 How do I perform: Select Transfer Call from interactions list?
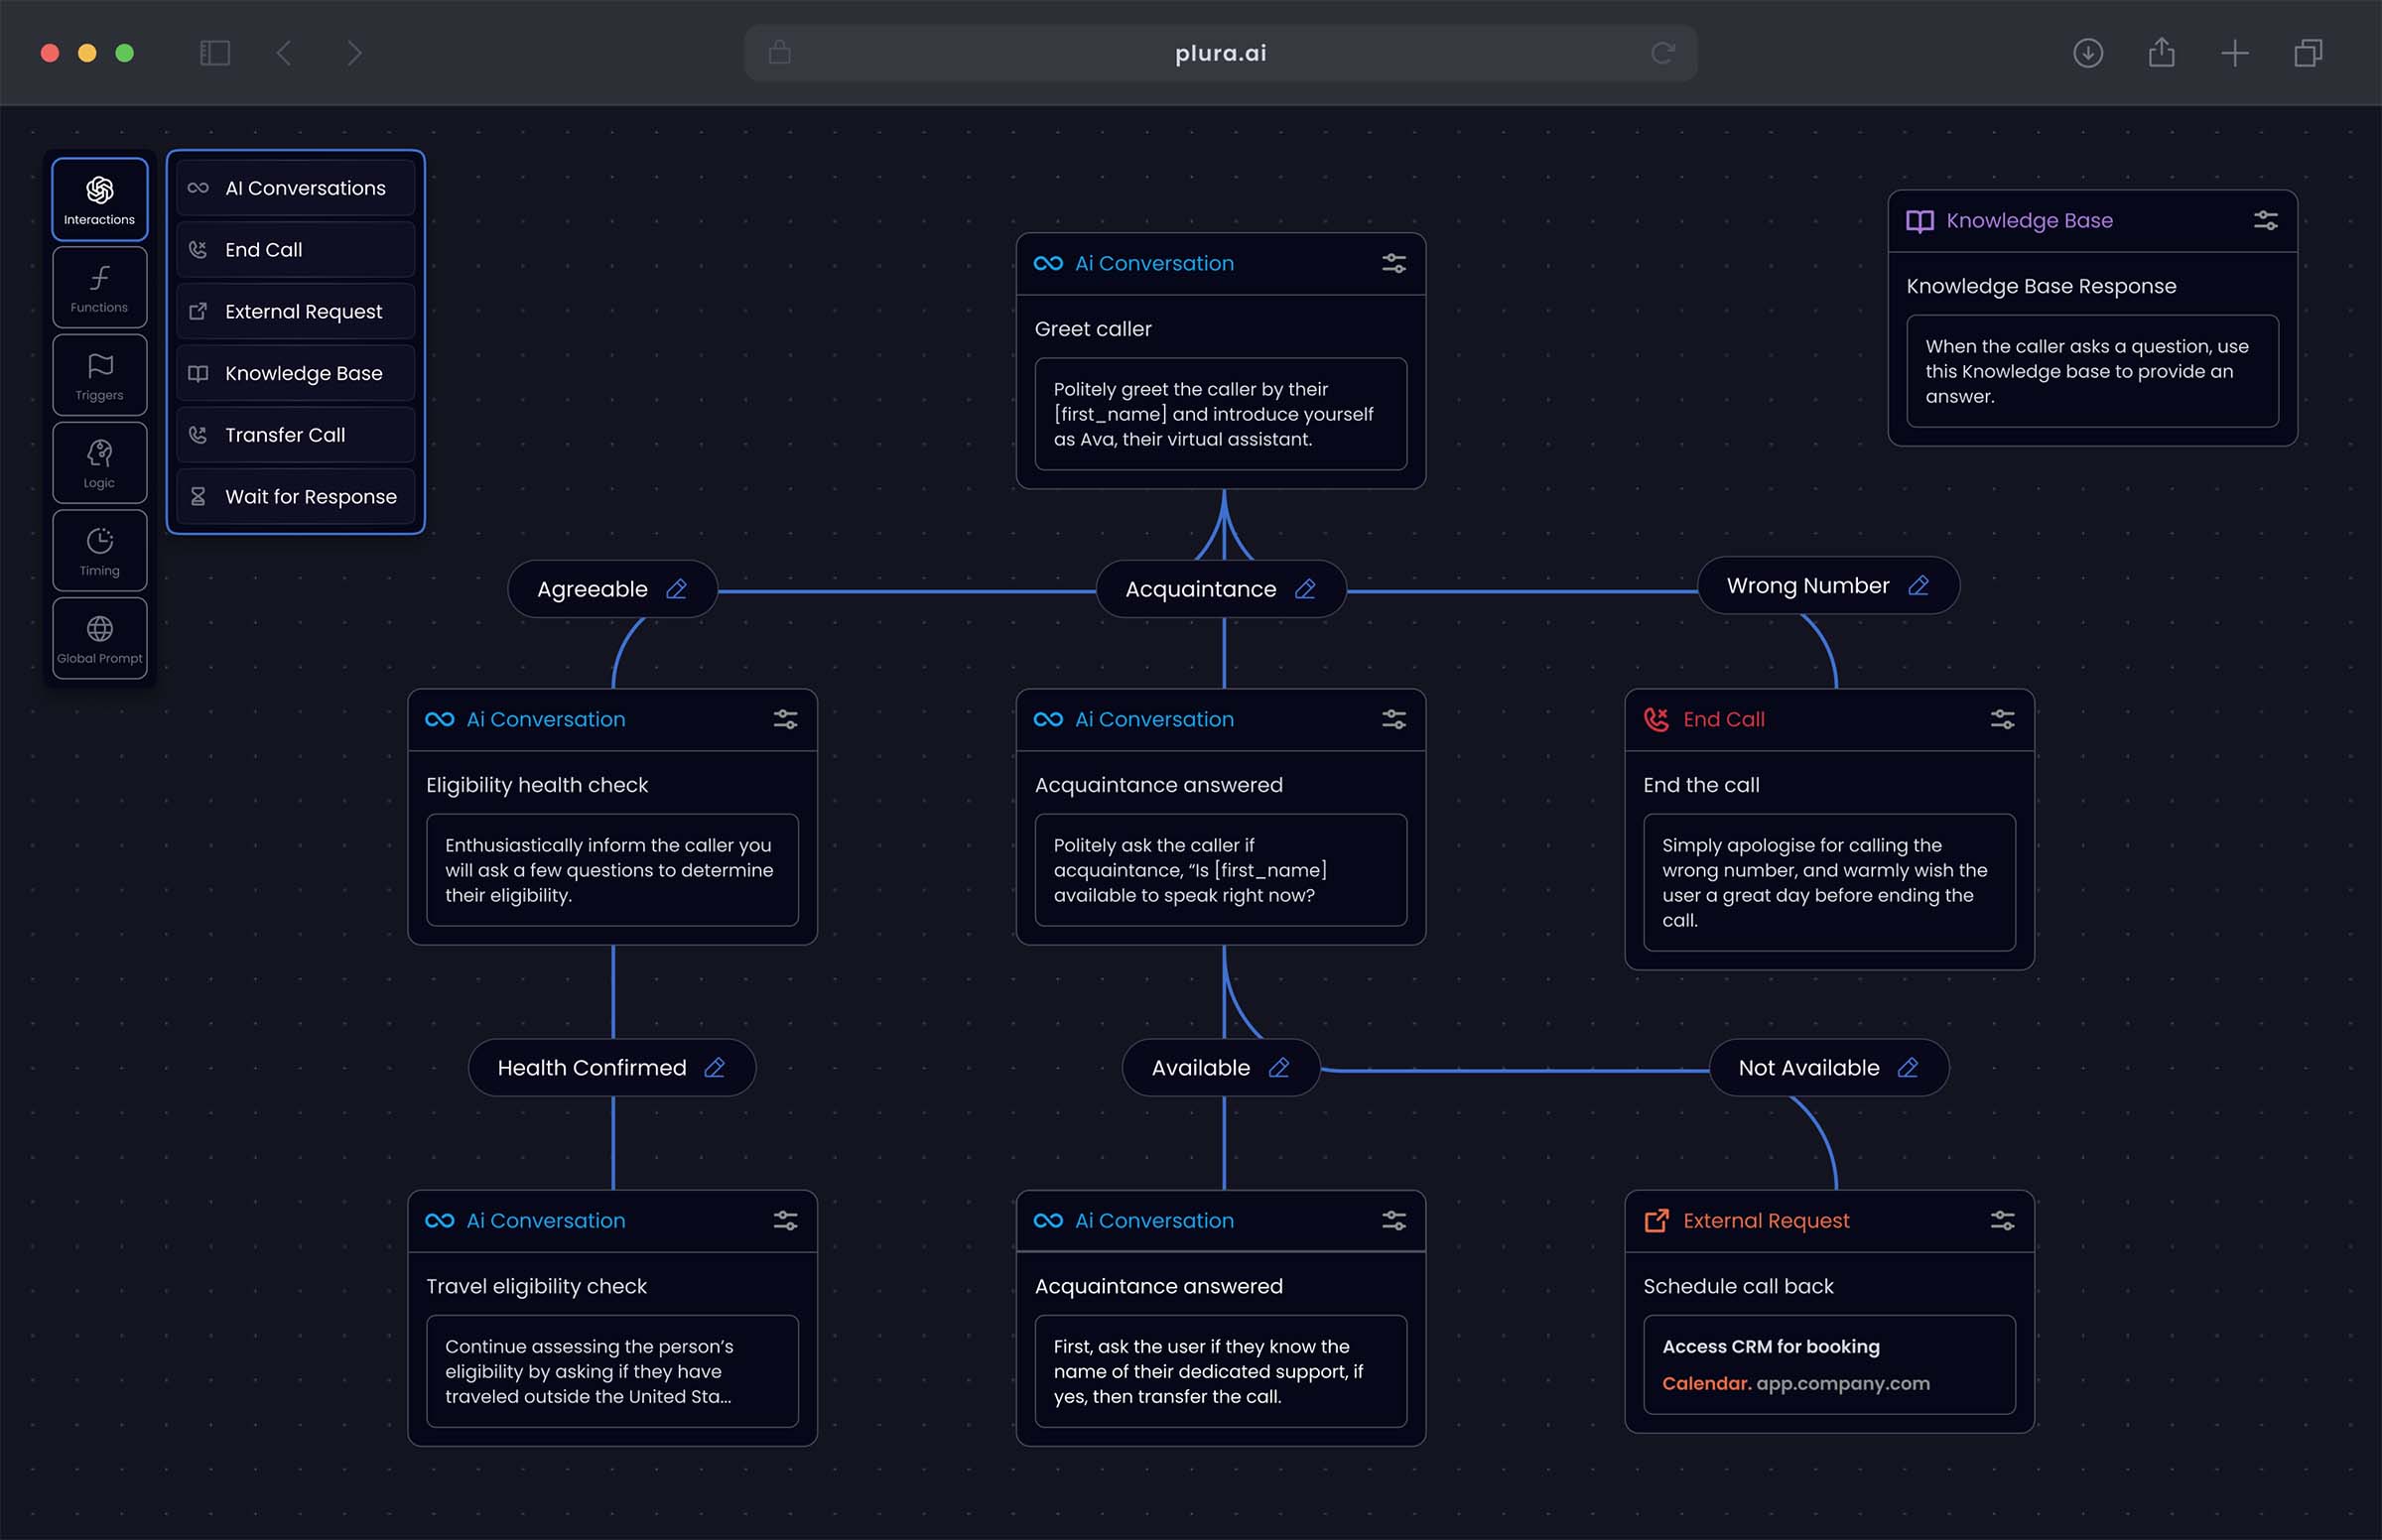click(x=296, y=435)
